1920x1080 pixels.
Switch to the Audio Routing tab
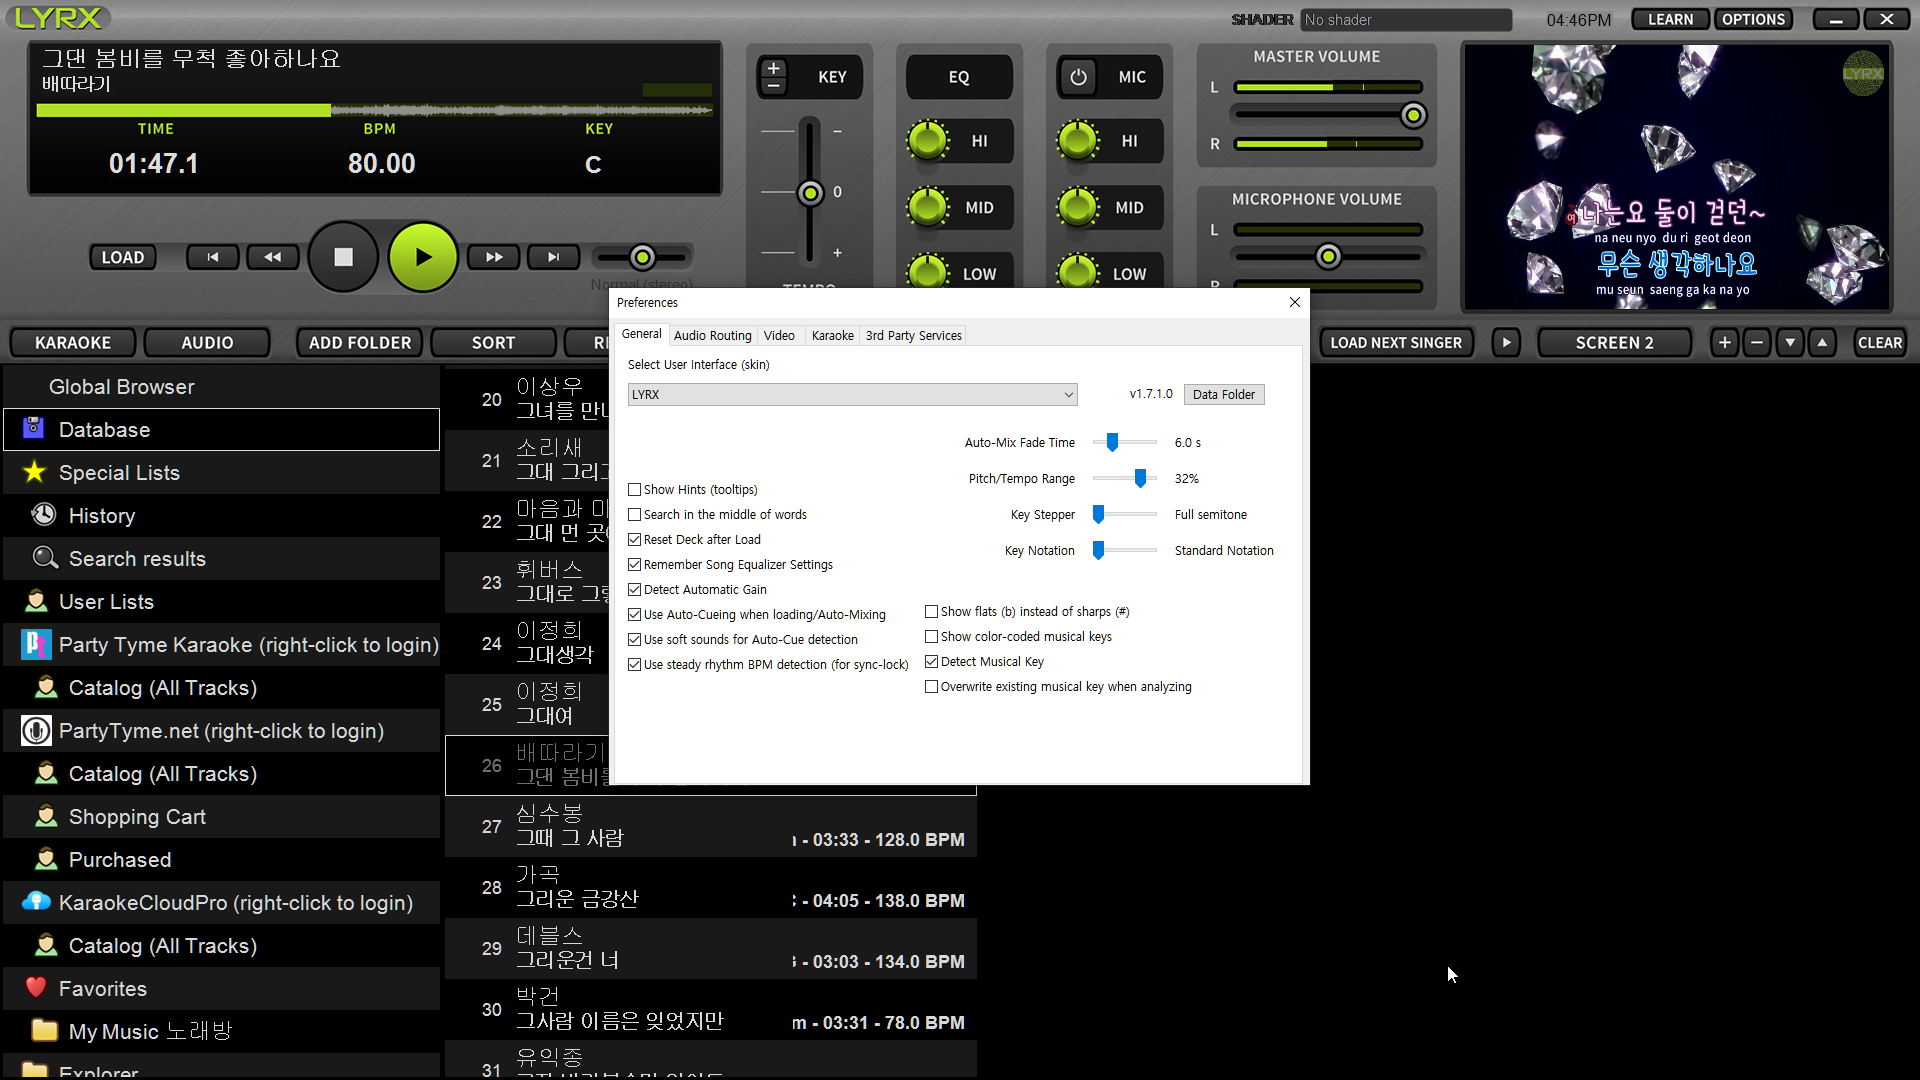click(712, 336)
